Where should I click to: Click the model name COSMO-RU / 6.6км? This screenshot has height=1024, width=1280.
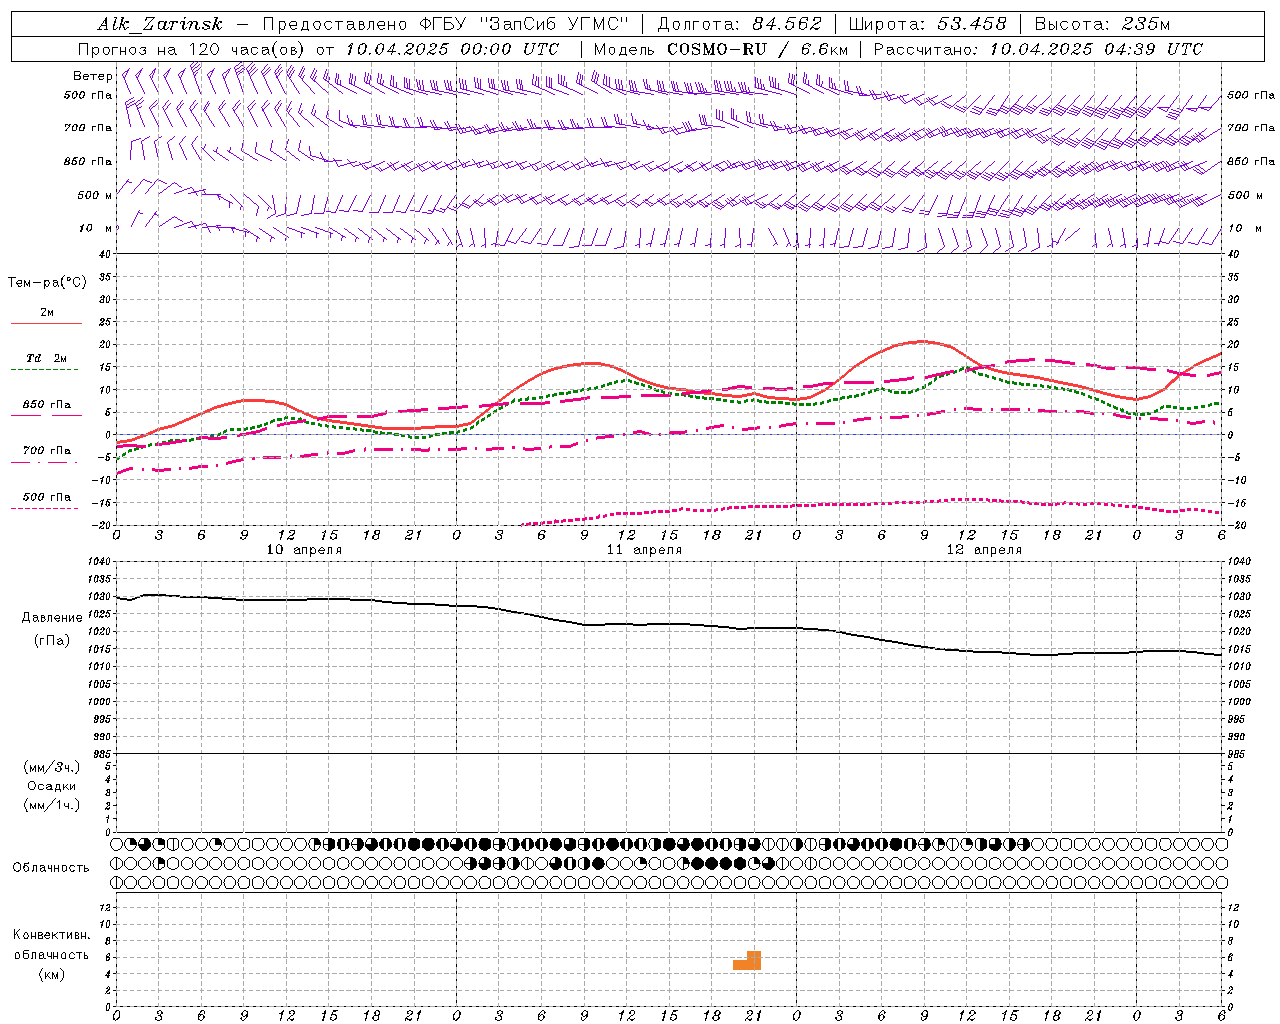758,49
